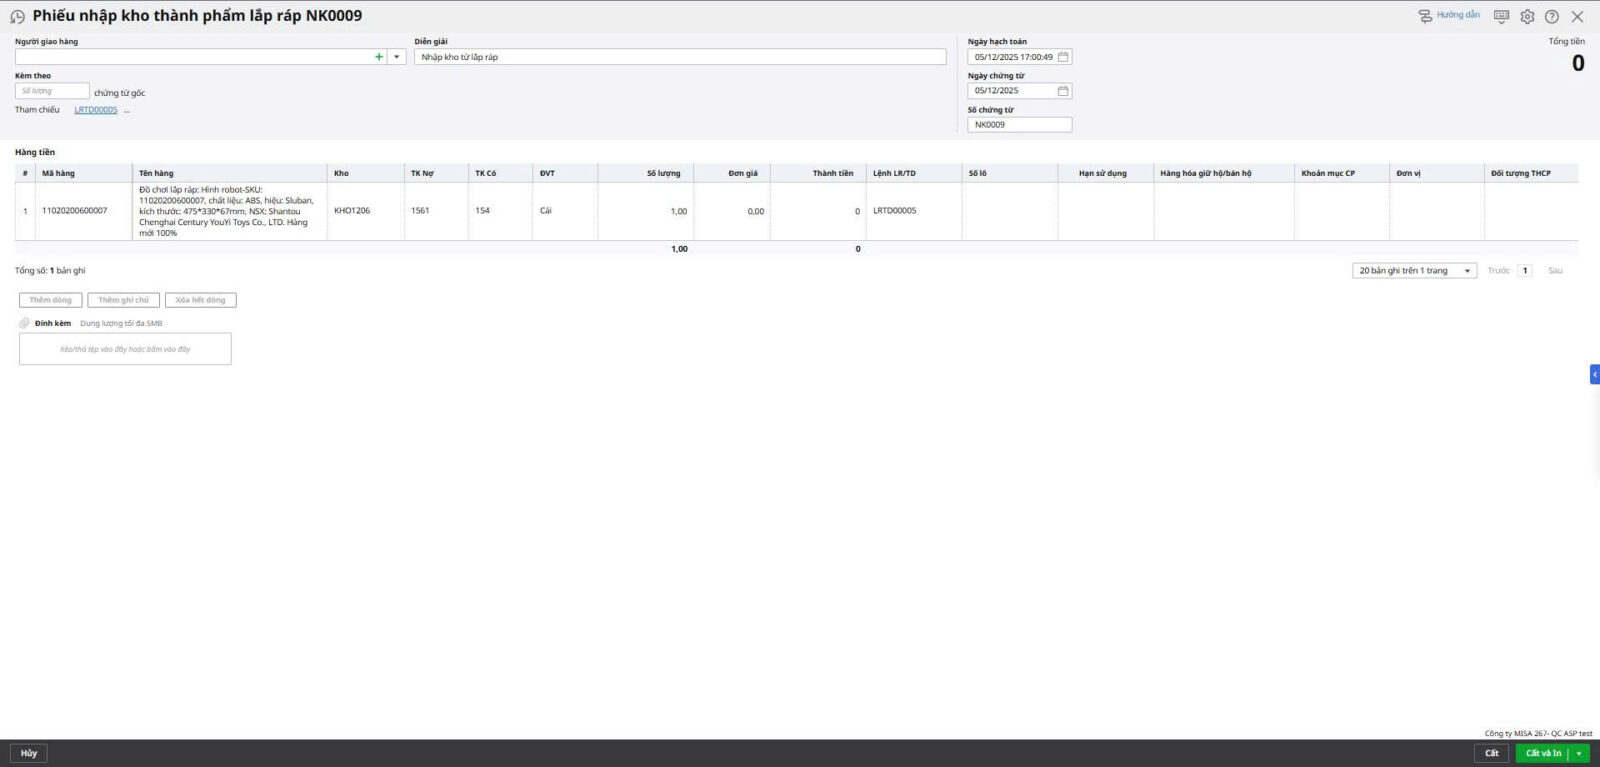1600x767 pixels.
Task: Open calendar for Ngày hạch toán
Action: pos(1063,57)
